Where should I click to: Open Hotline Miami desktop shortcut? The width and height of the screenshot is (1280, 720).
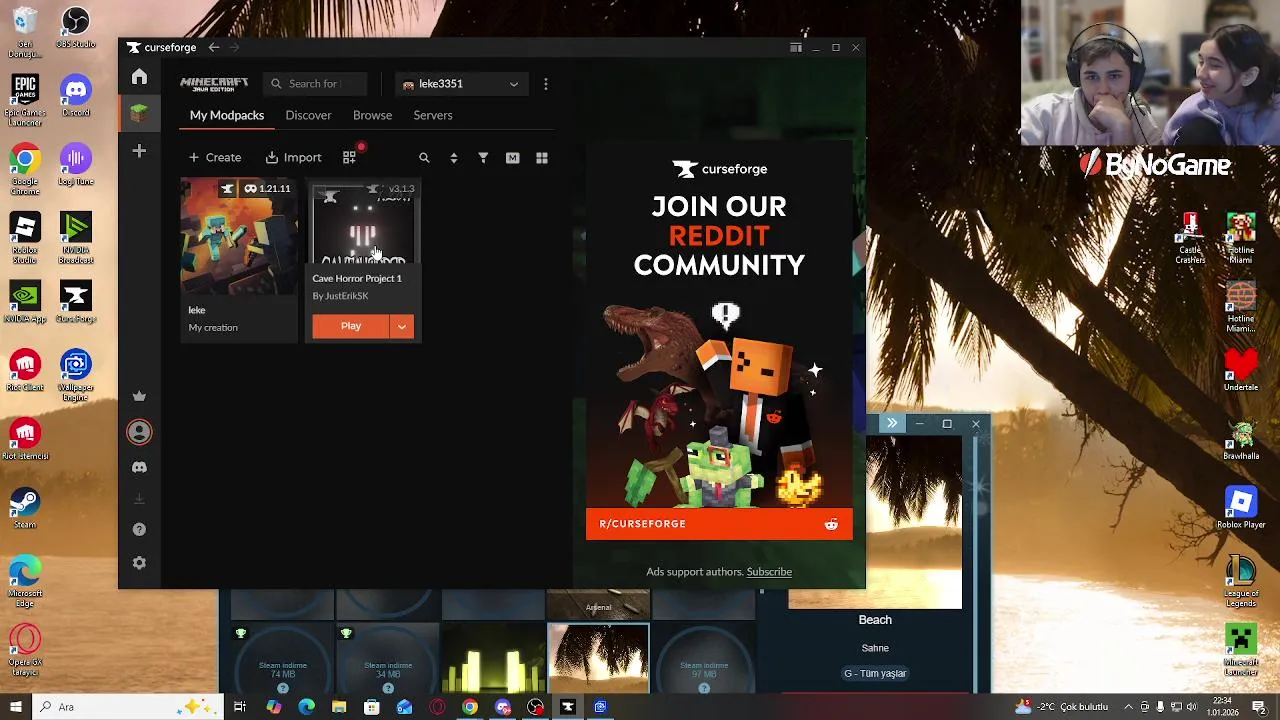pos(1241,238)
